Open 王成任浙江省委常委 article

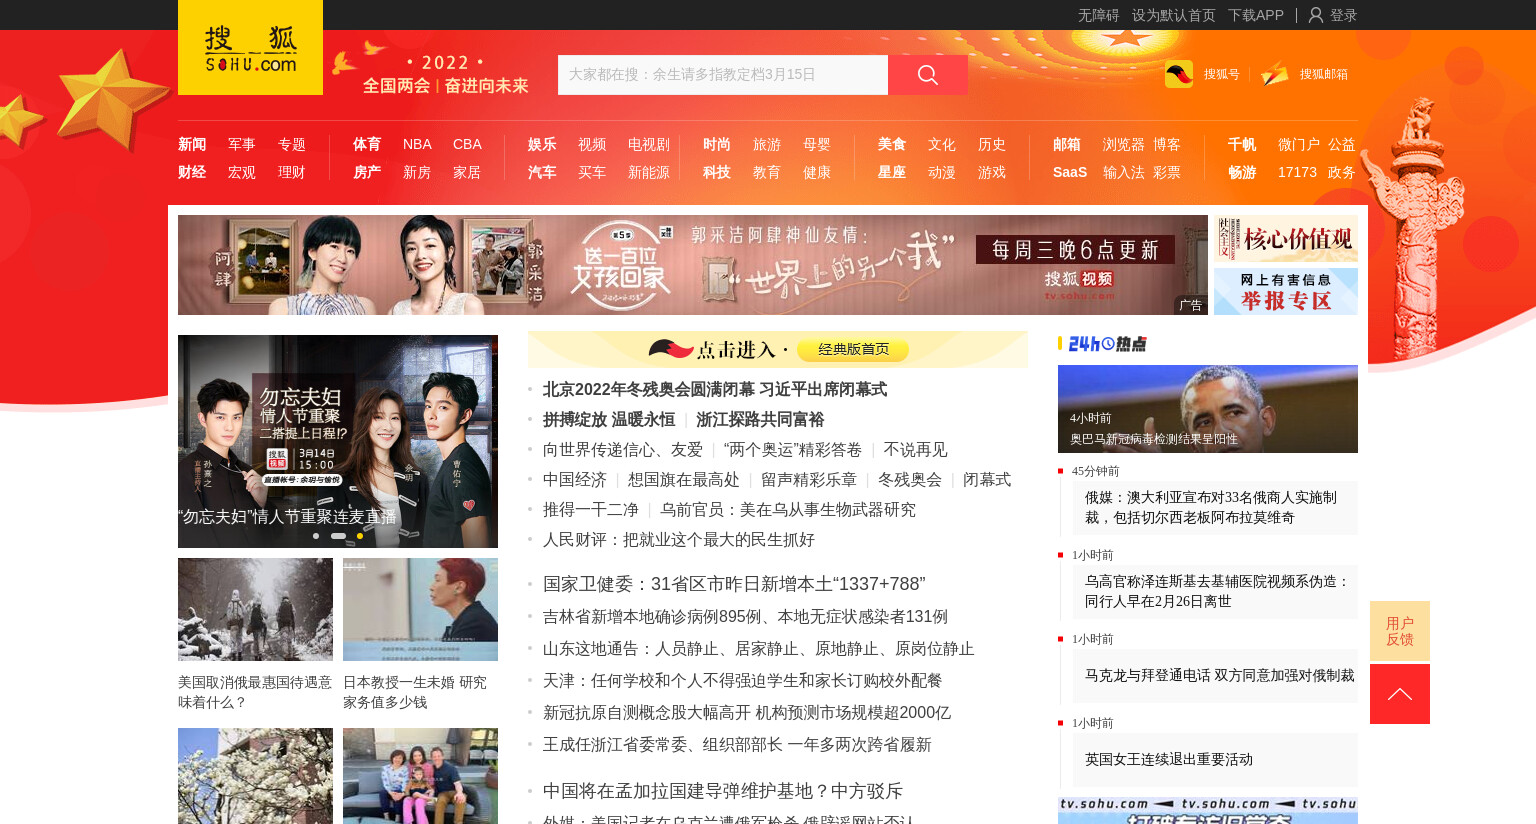(x=737, y=744)
